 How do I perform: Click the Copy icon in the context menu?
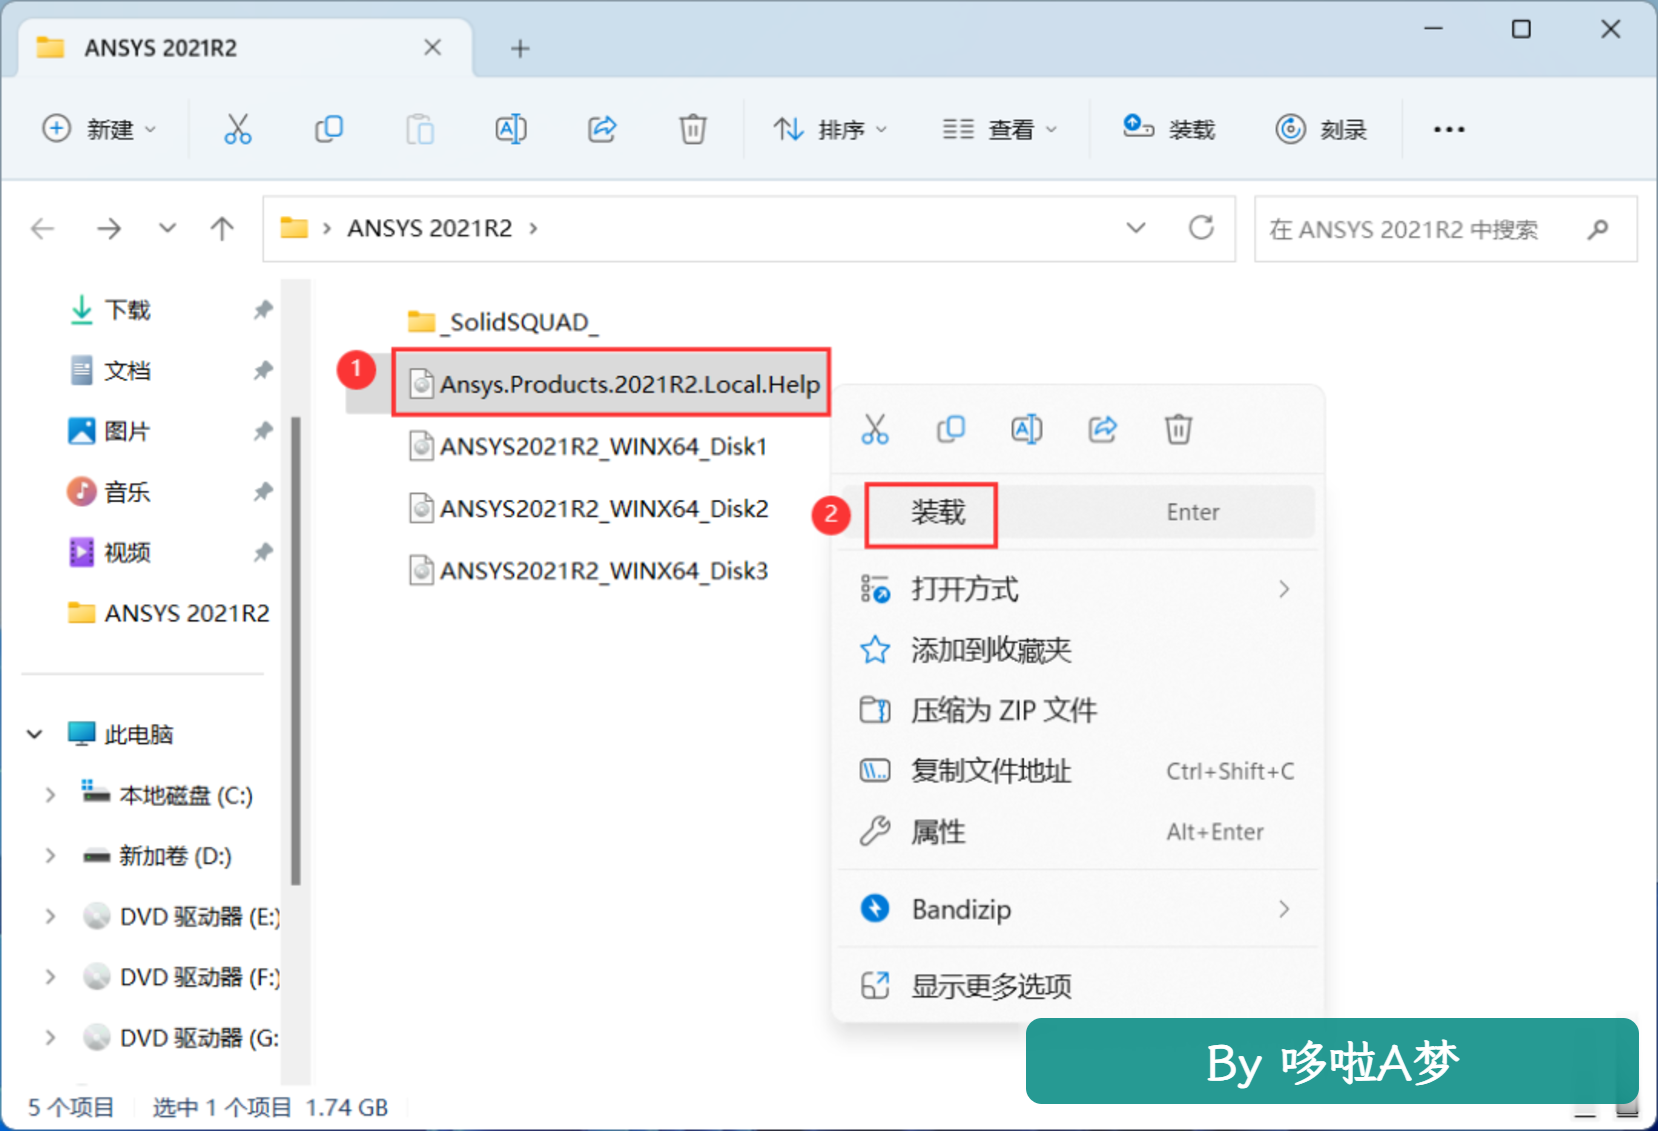[x=951, y=430]
